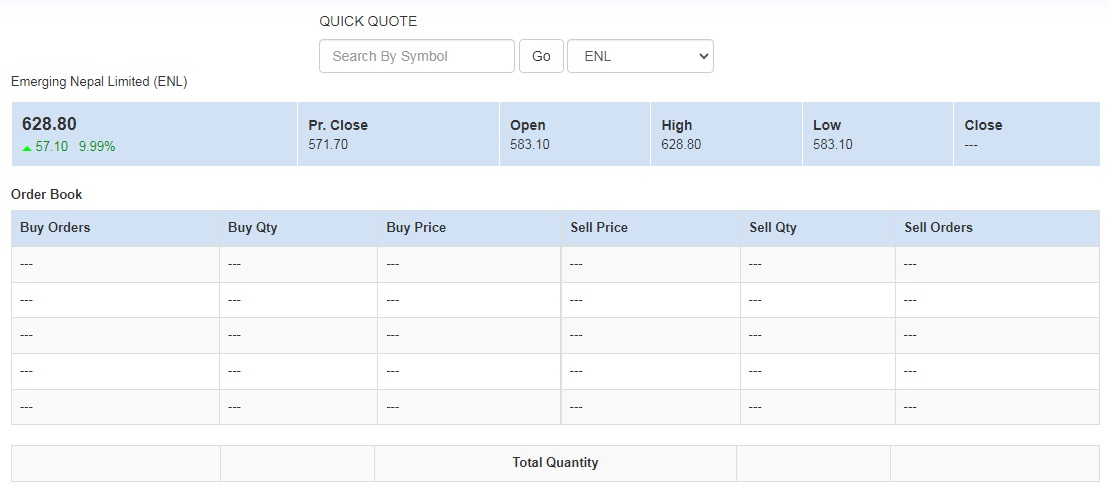
Task: Click the Emerging Nepal Limited (ENL) title
Action: pyautogui.click(x=99, y=82)
